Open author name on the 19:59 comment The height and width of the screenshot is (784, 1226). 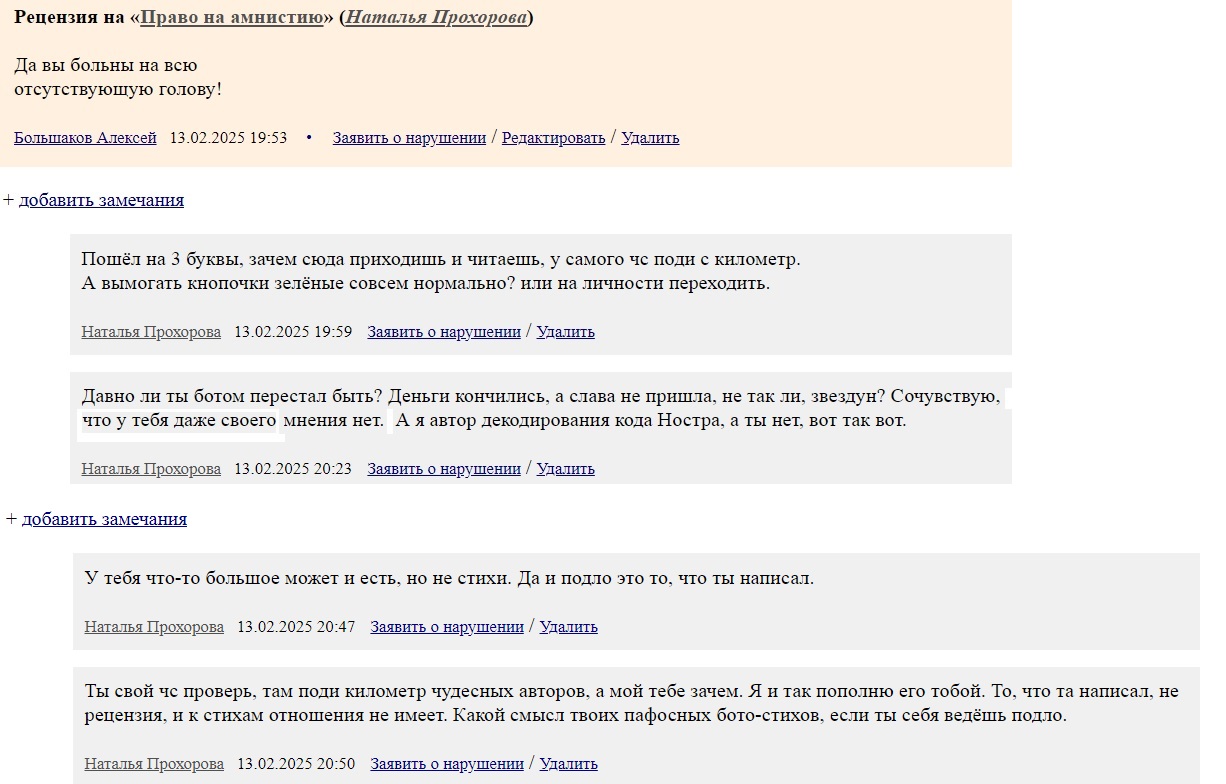pyautogui.click(x=151, y=332)
